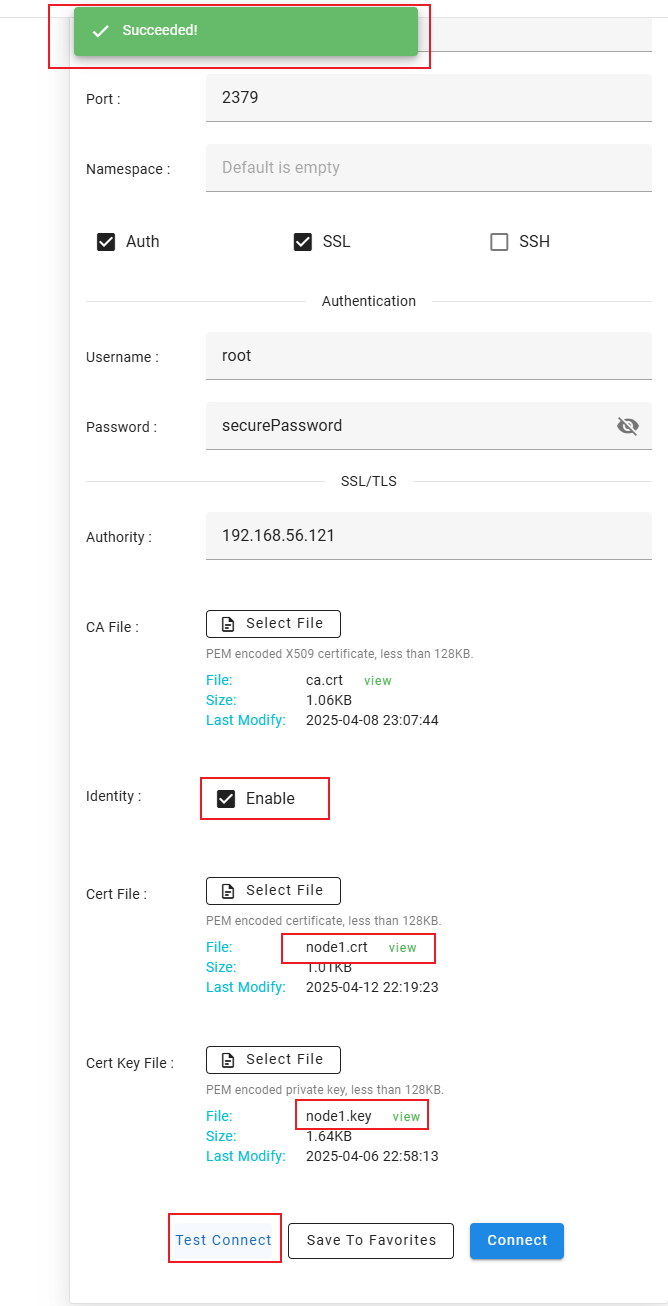View the node1.crt file
The height and width of the screenshot is (1306, 668).
point(403,948)
